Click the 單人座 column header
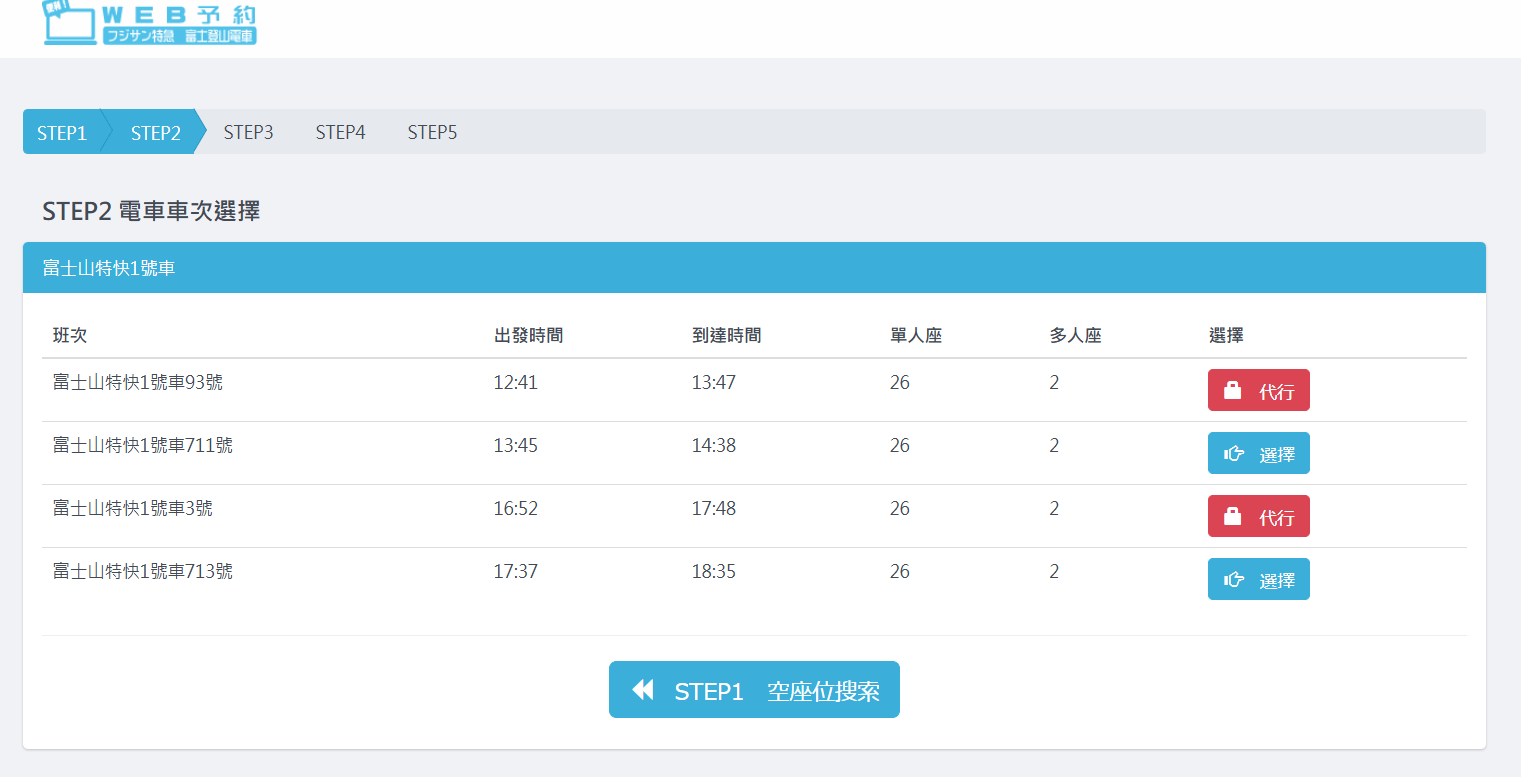This screenshot has height=777, width=1521. (x=915, y=336)
